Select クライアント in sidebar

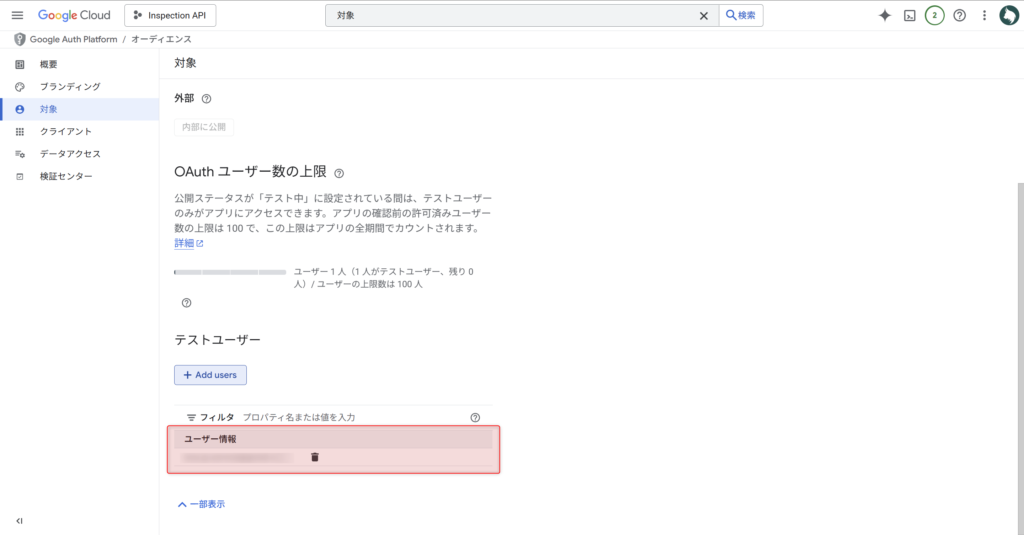point(65,131)
